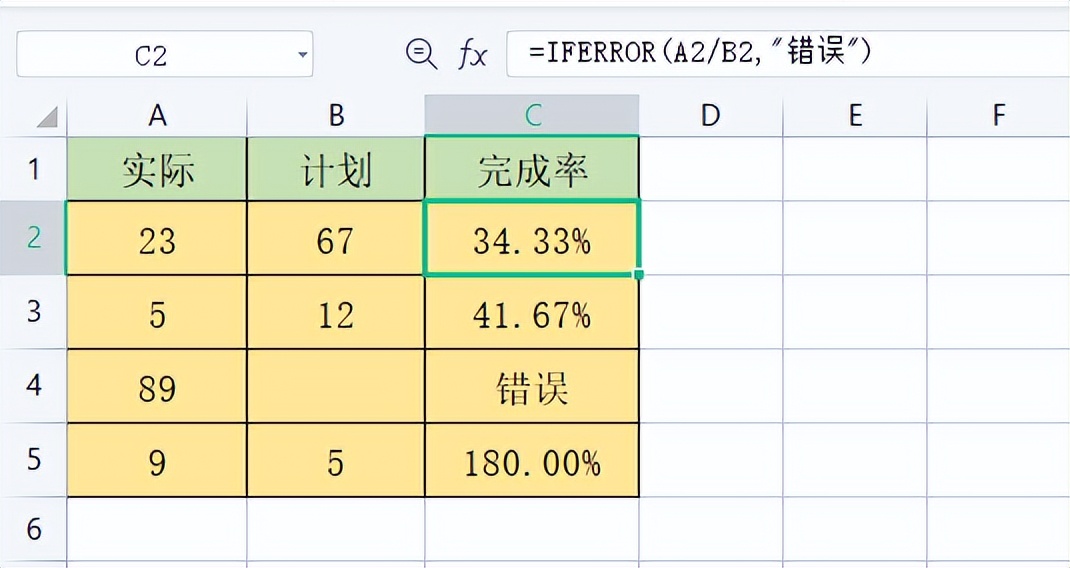The image size is (1070, 568).
Task: Click the formula bar with IFERROR formula
Action: click(x=788, y=53)
